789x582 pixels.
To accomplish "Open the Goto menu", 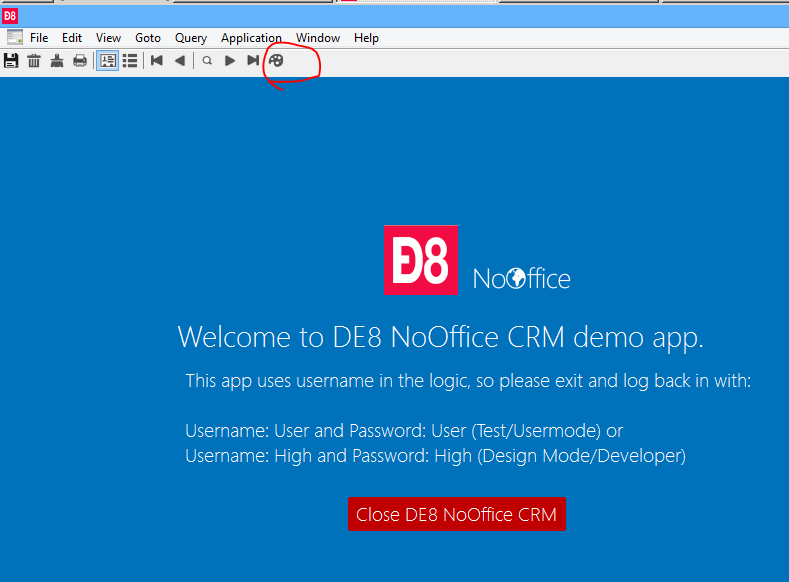I will coord(147,38).
